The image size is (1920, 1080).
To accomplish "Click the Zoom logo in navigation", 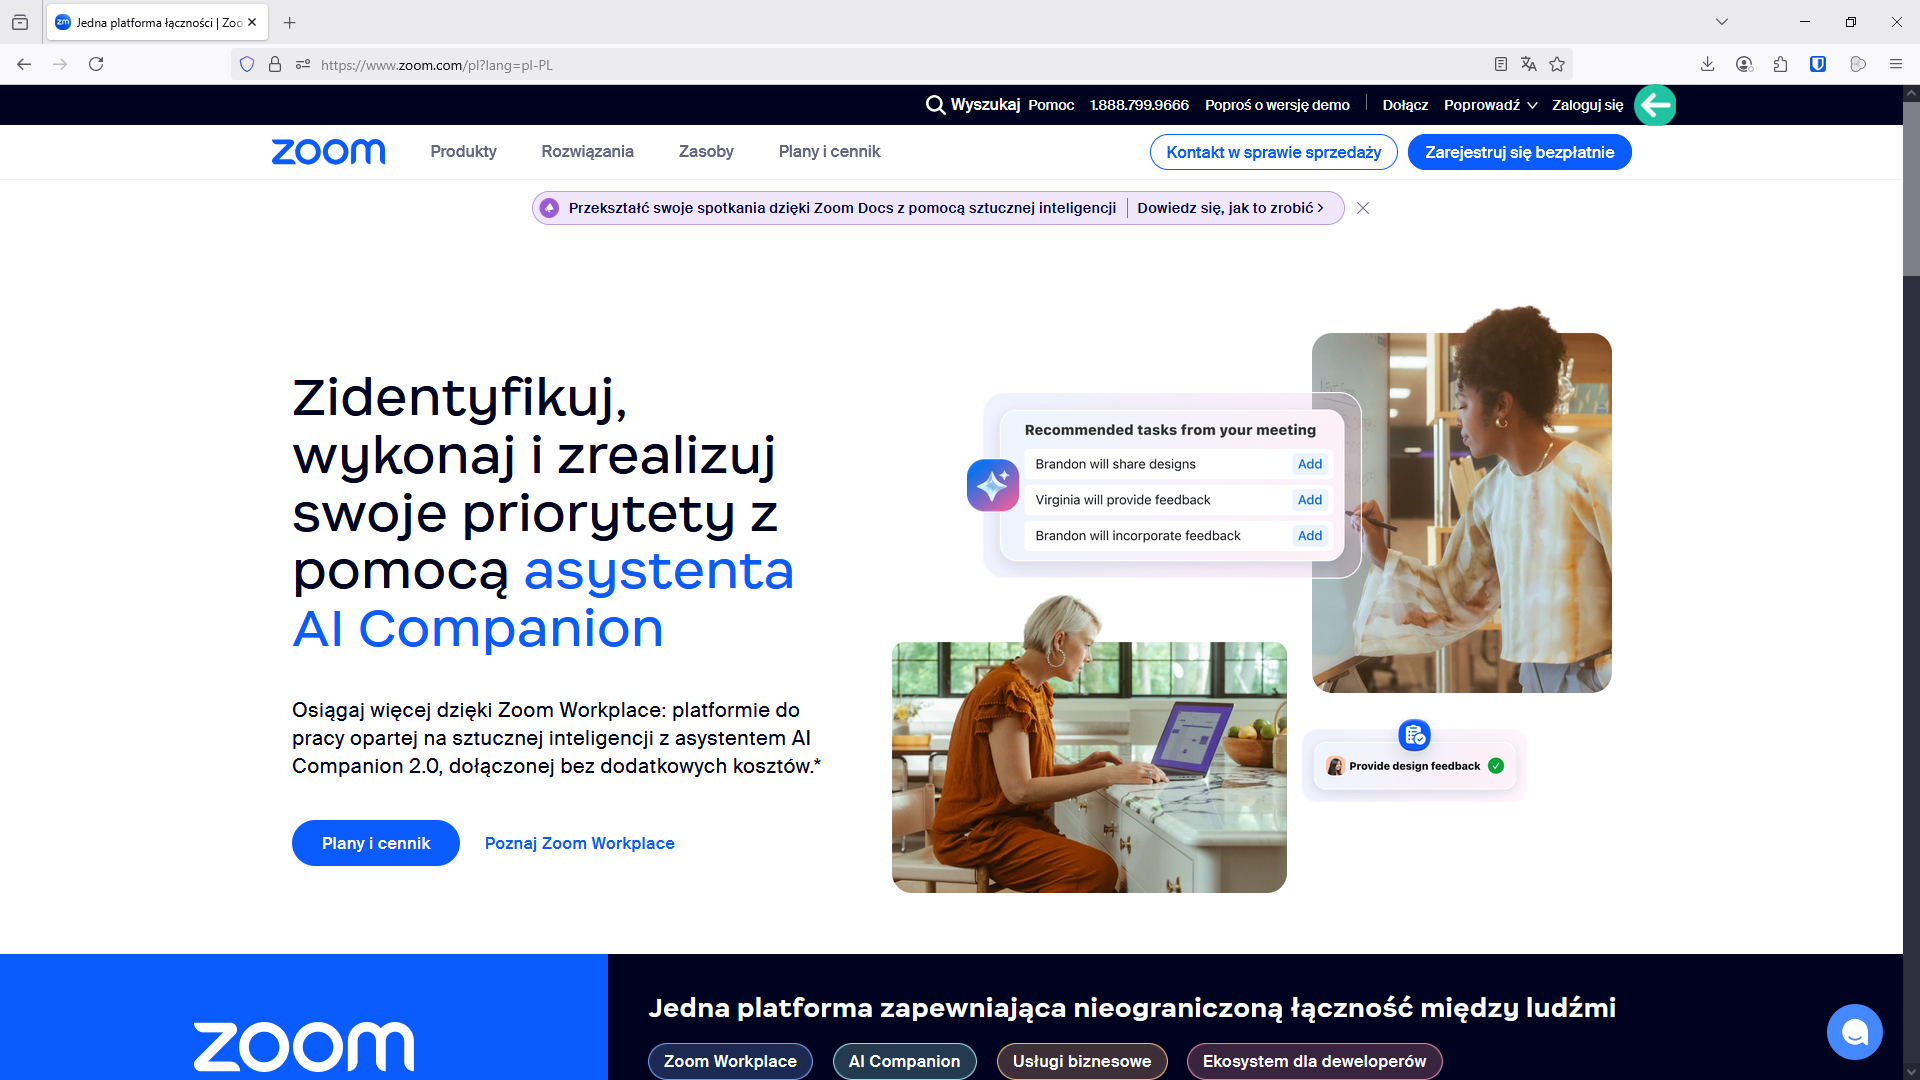I will click(x=328, y=152).
